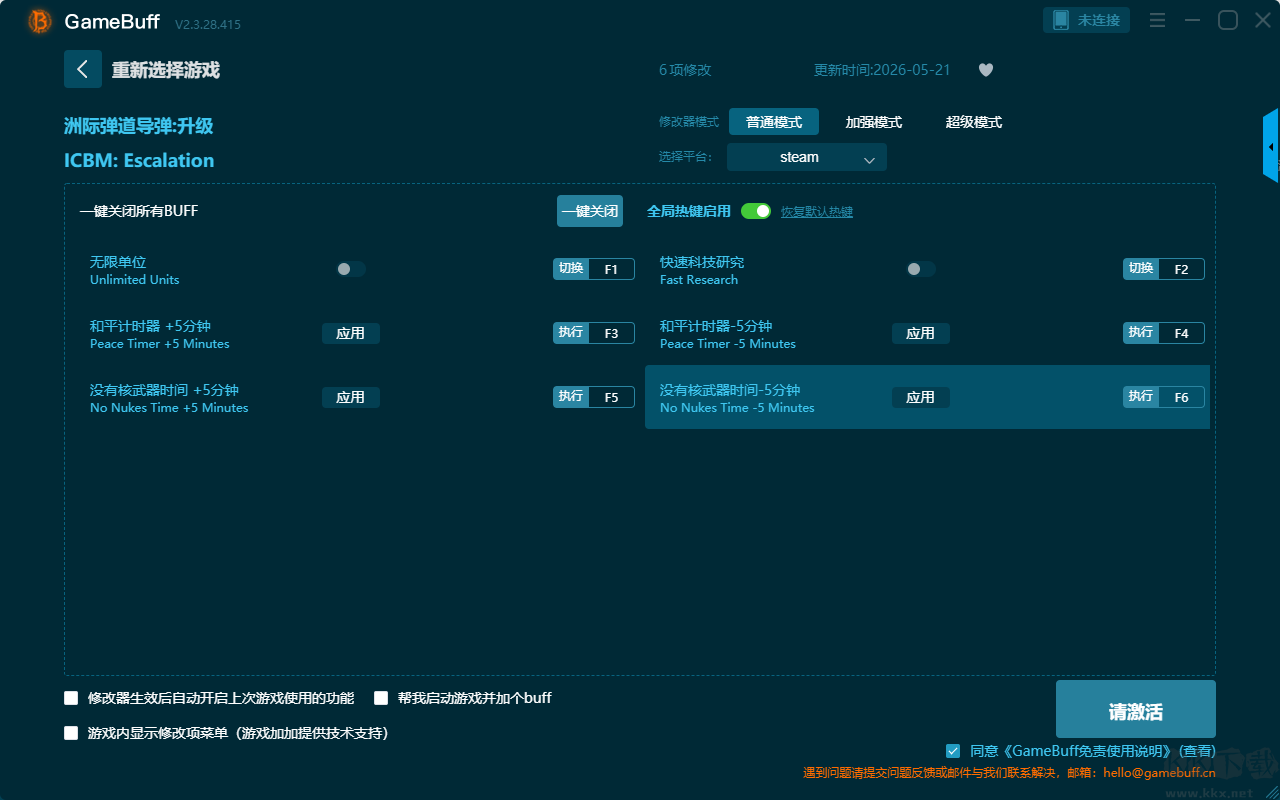
Task: Click the Unlimited Units label
Action: (x=135, y=280)
